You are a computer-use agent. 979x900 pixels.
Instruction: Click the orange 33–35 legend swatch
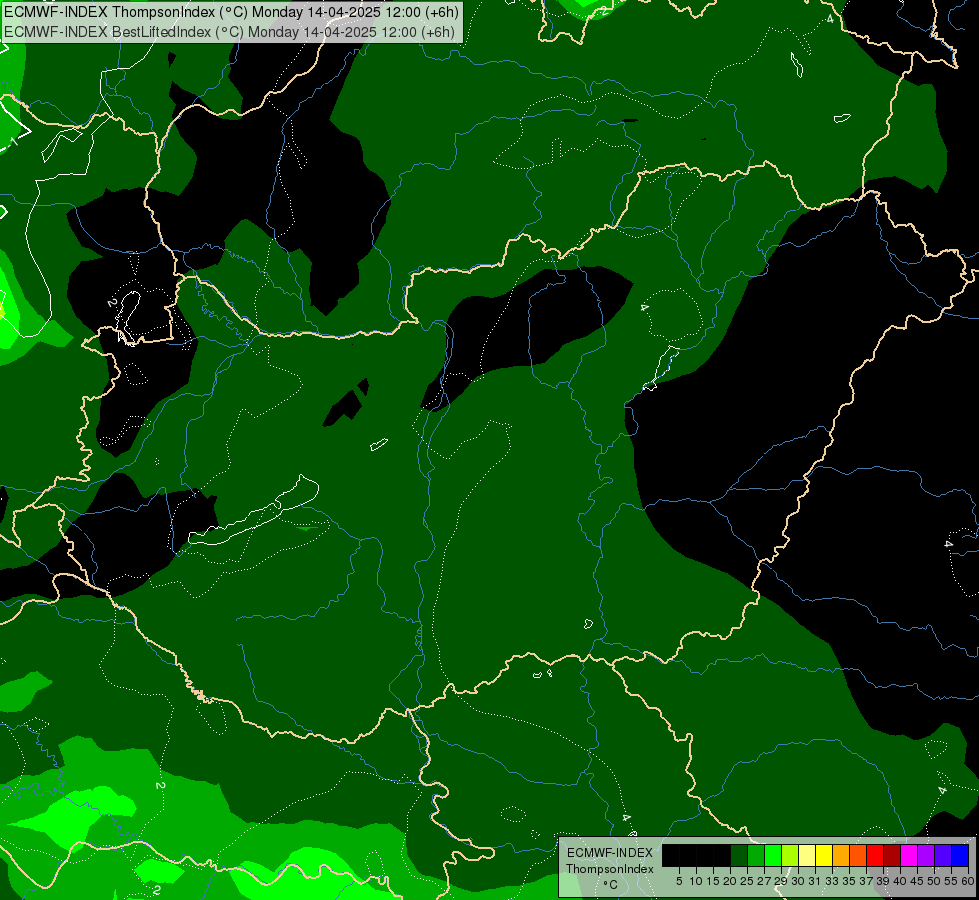click(x=841, y=855)
